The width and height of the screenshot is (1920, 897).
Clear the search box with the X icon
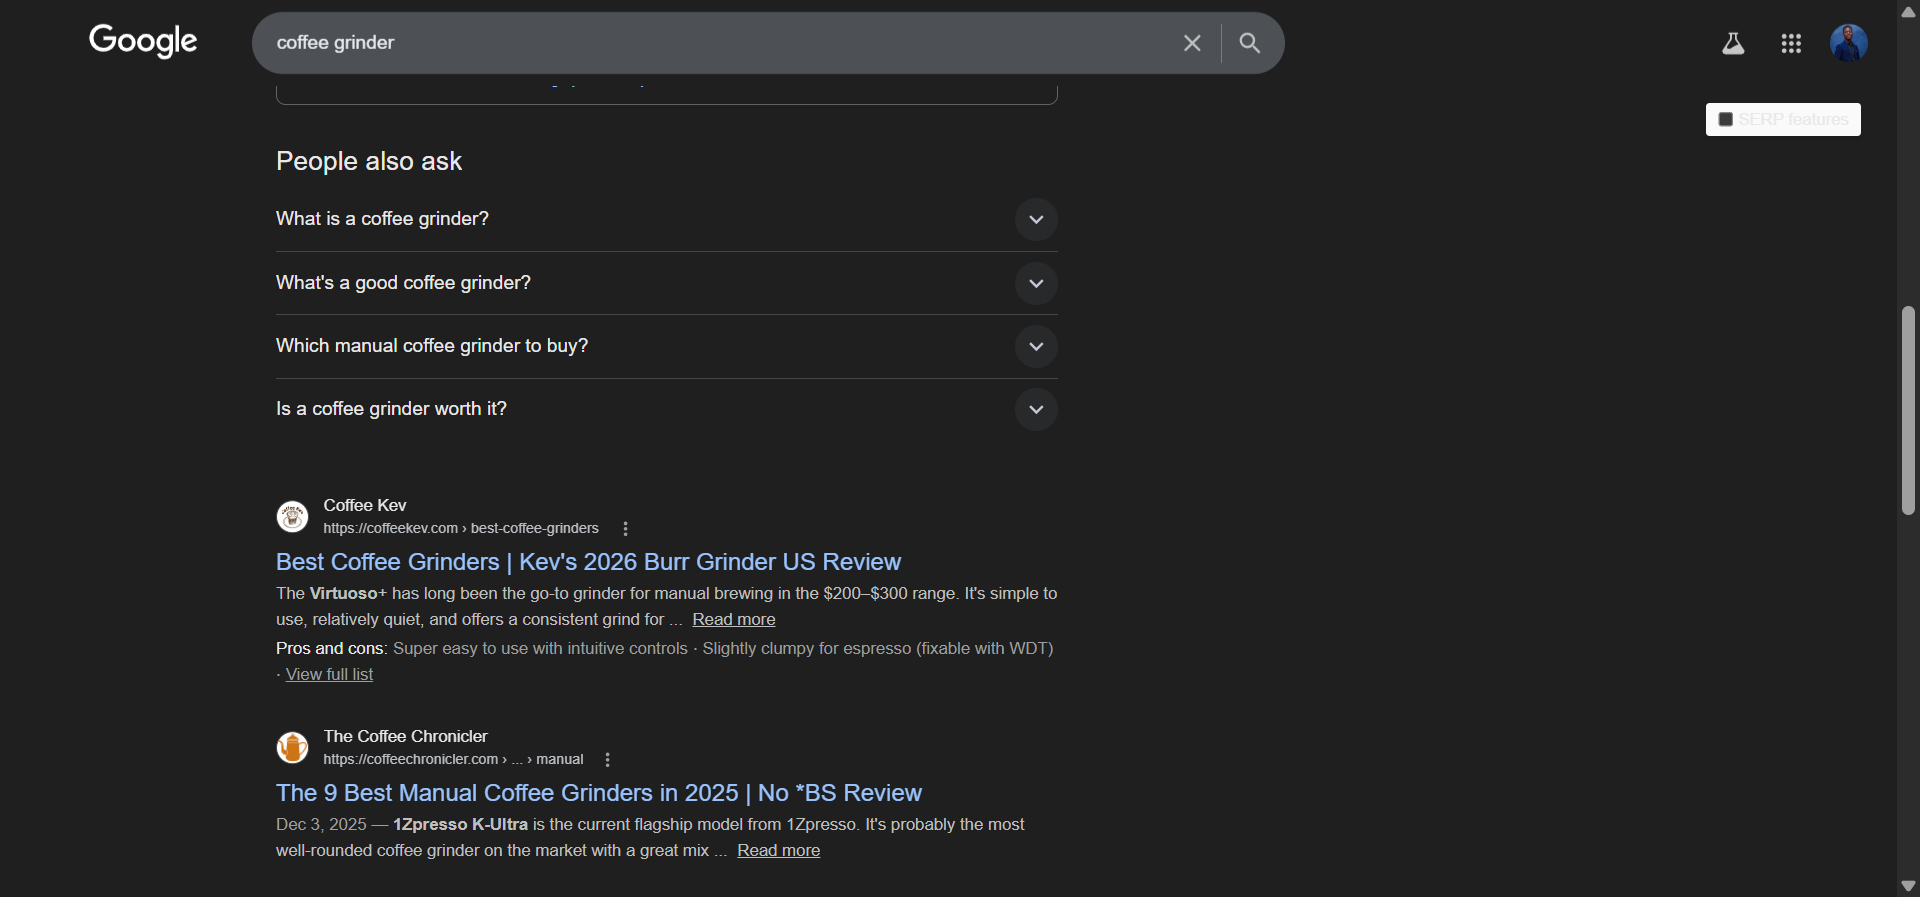(1192, 43)
